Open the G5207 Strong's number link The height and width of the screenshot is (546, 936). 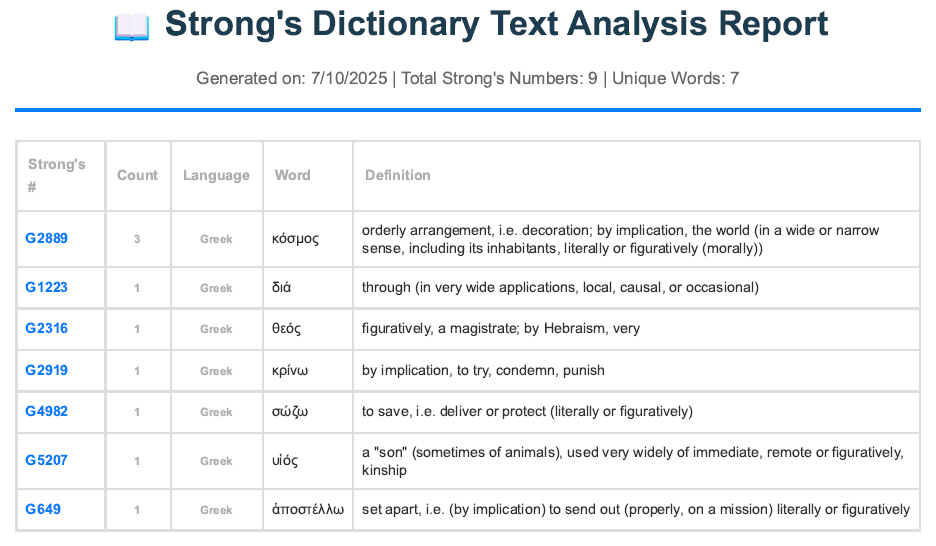(x=46, y=461)
